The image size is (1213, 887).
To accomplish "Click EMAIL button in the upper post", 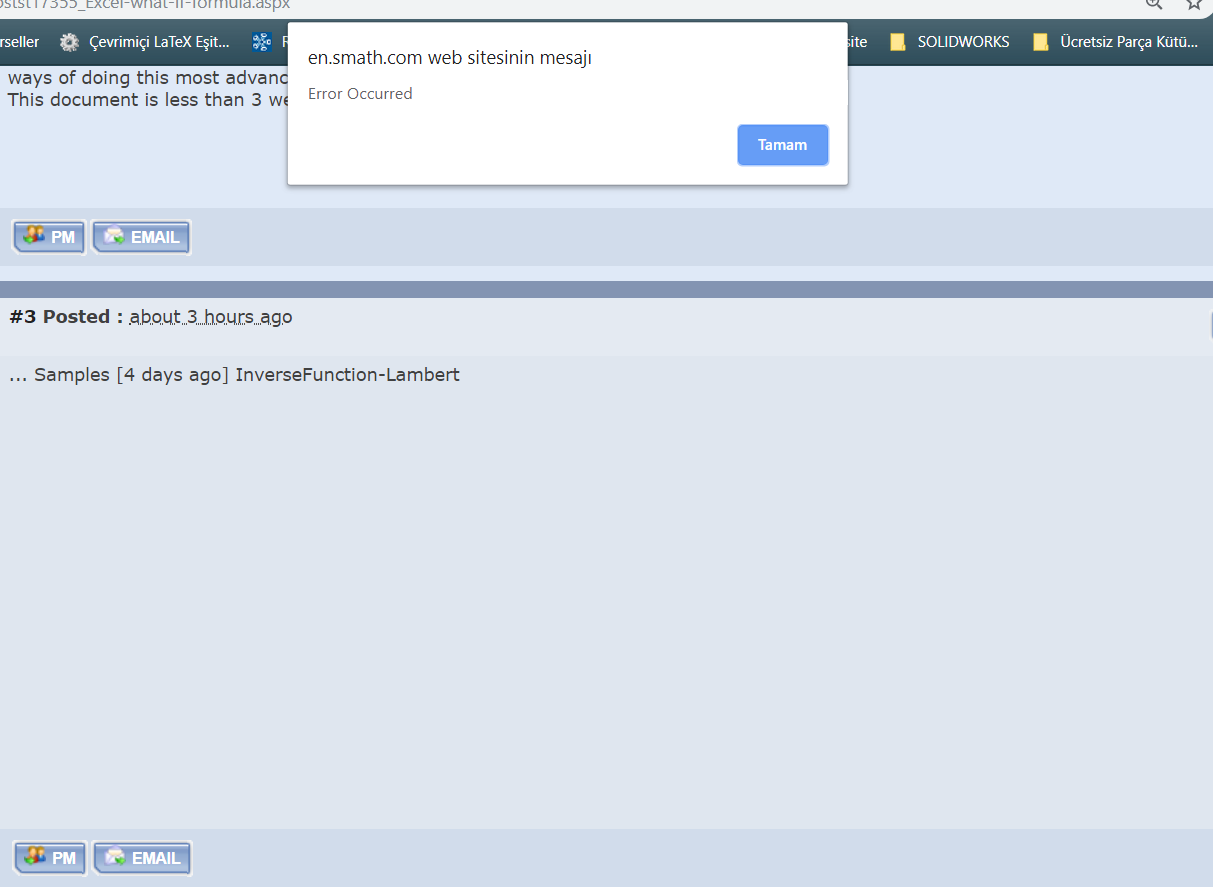I will coord(141,237).
